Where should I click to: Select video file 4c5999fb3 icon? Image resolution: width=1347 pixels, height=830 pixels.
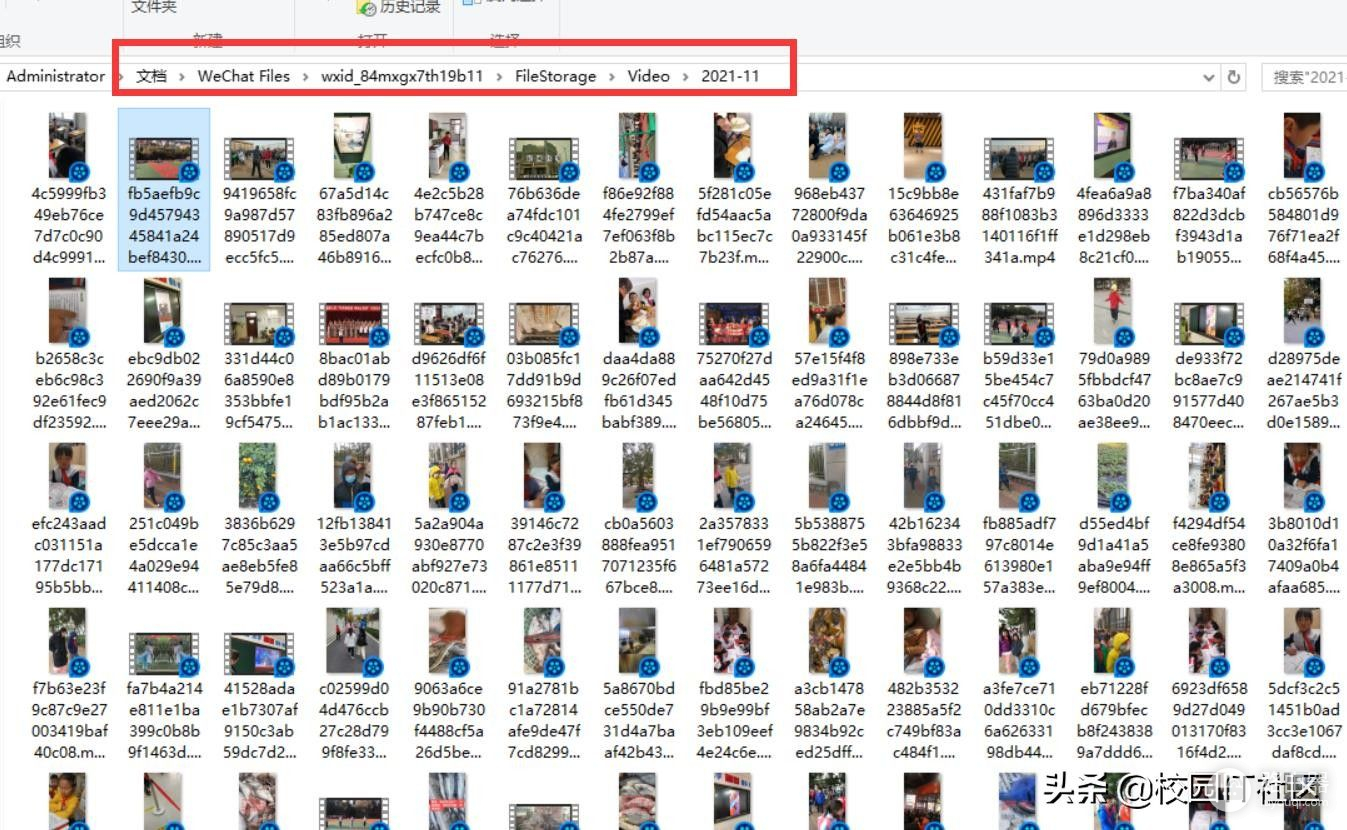68,146
